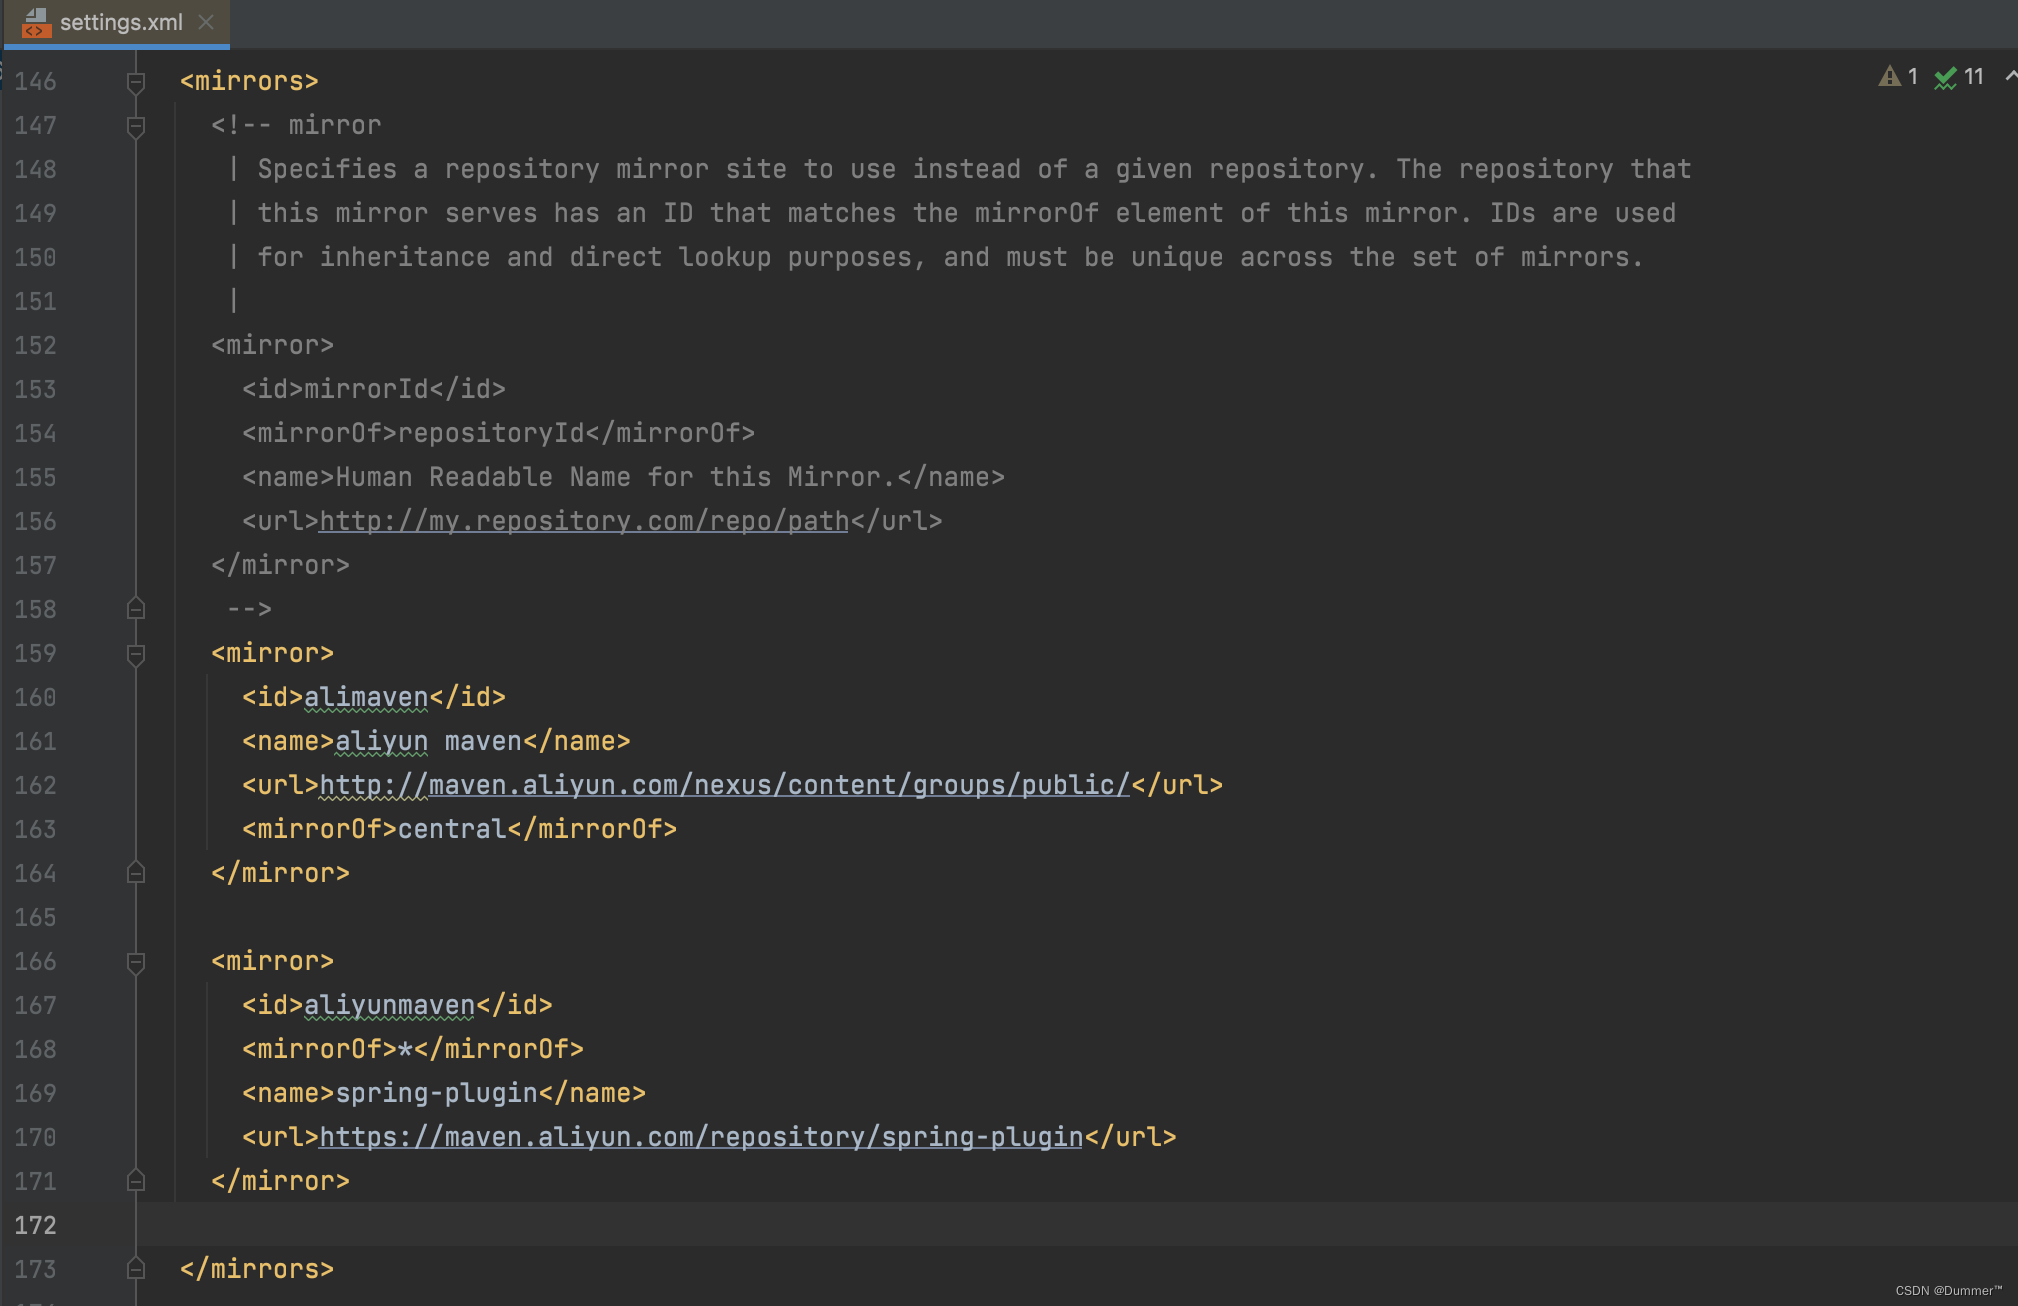Image resolution: width=2018 pixels, height=1306 pixels.
Task: Collapse the mirror tag at line 166
Action: coord(136,962)
